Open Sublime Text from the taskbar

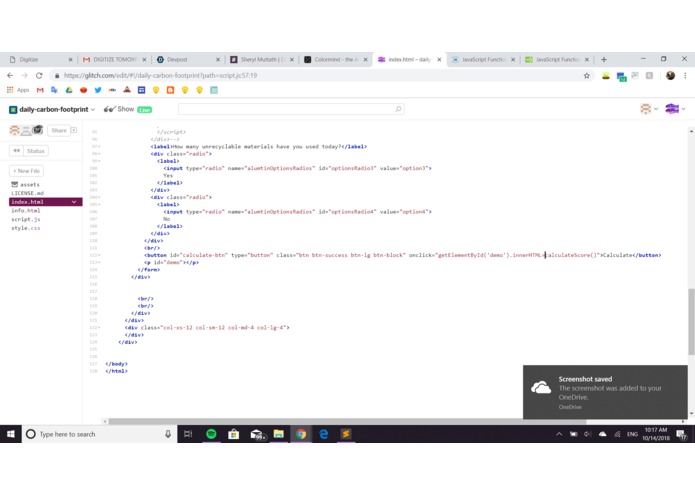pos(346,434)
